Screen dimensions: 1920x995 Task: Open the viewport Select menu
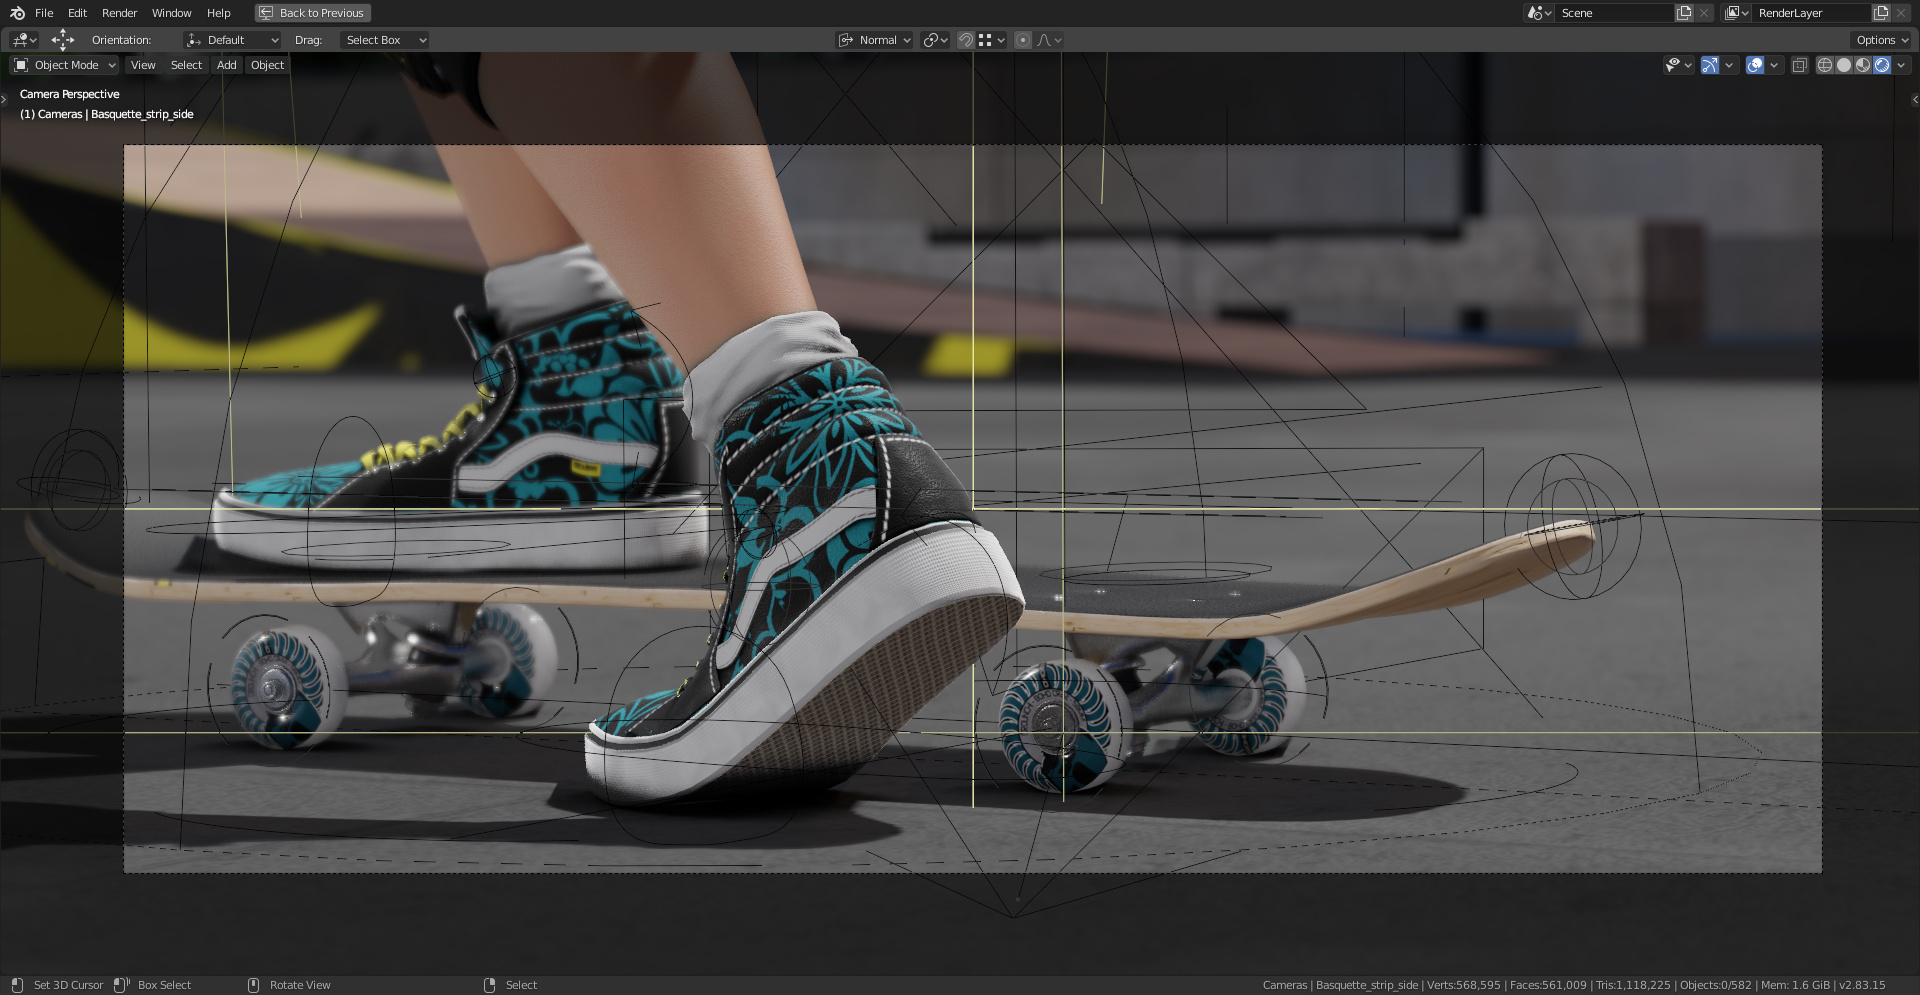pyautogui.click(x=186, y=65)
